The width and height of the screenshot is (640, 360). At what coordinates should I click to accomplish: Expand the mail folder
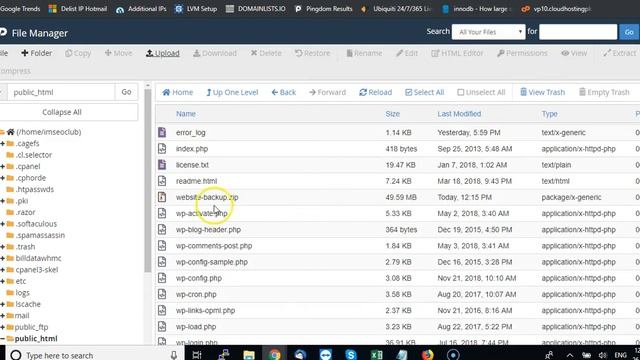pyautogui.click(x=2, y=316)
